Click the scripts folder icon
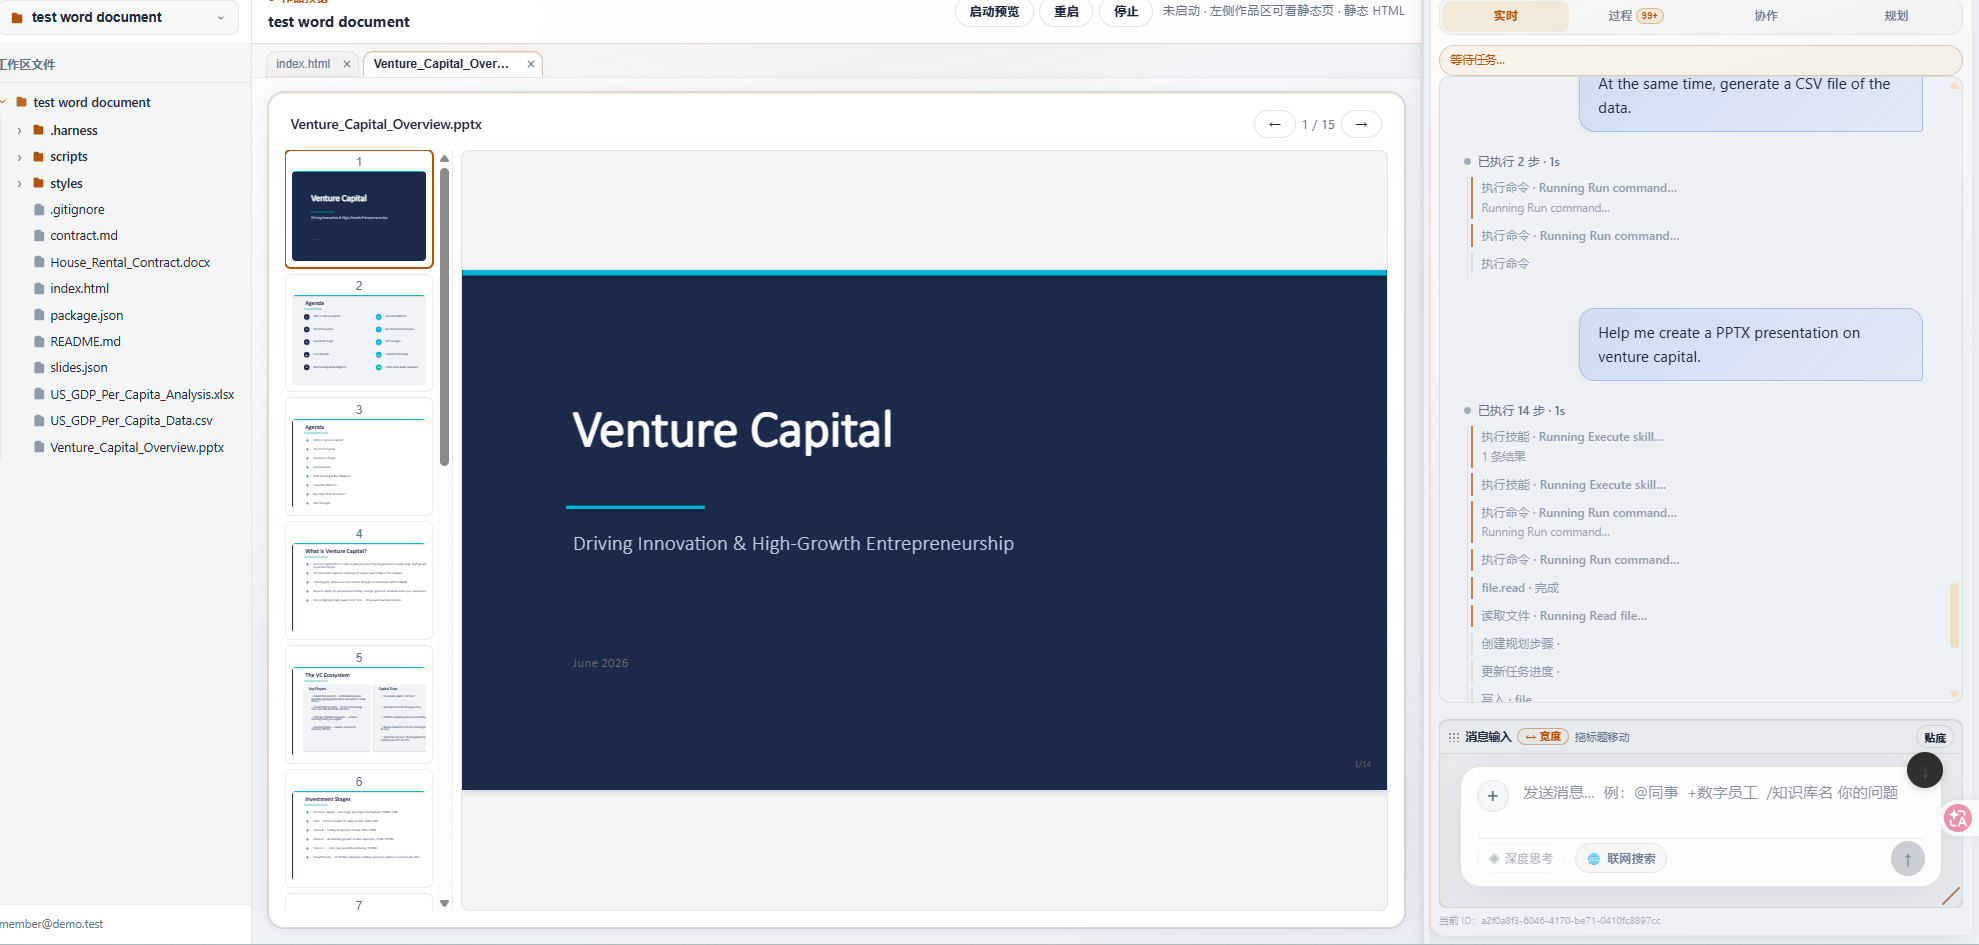Viewport: 1979px width, 945px height. coord(39,156)
